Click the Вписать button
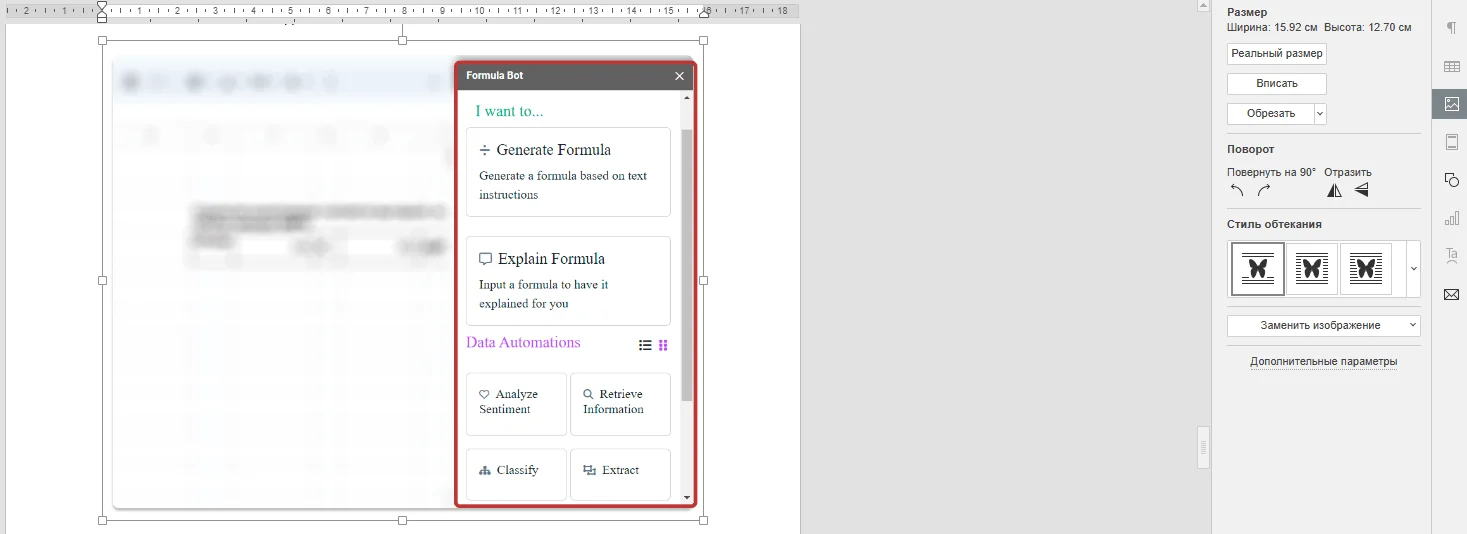 tap(1276, 84)
